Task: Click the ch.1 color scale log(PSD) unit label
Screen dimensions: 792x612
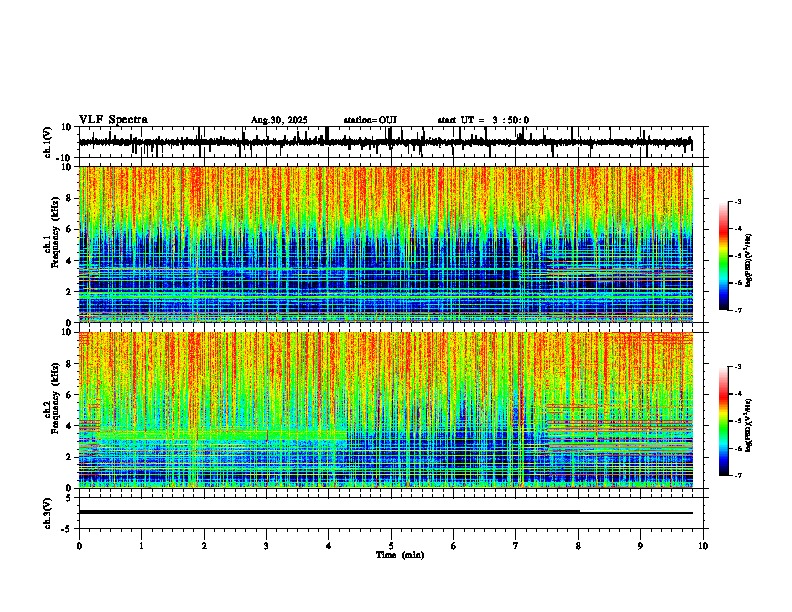Action: (x=749, y=260)
